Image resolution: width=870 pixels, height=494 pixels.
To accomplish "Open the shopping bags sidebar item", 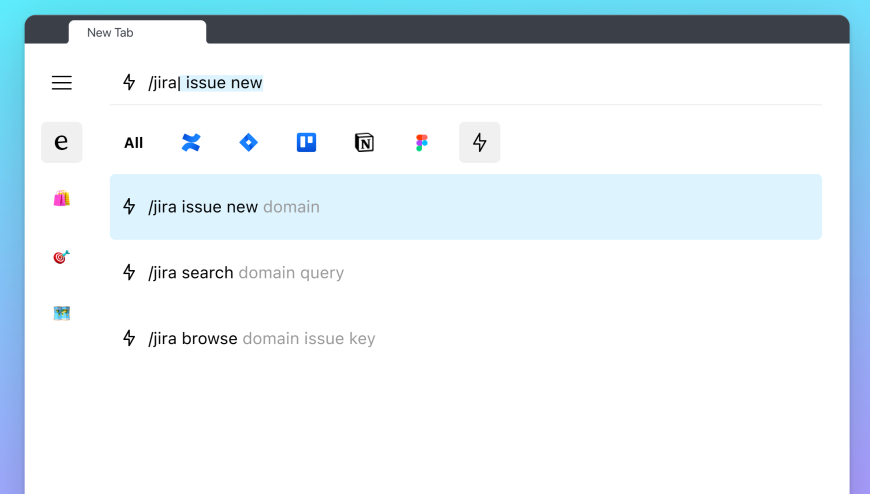I will click(62, 198).
